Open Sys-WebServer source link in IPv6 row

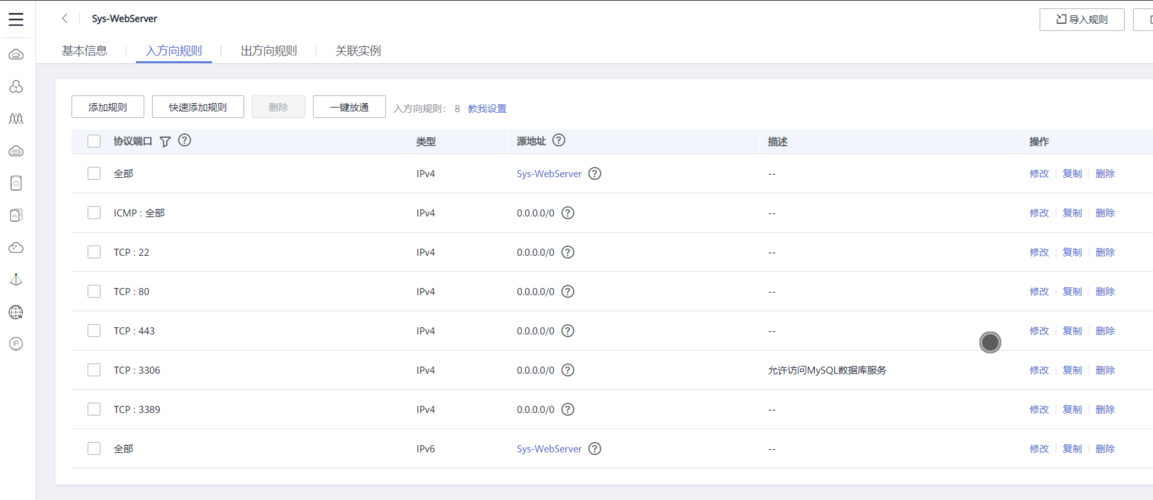pos(549,449)
